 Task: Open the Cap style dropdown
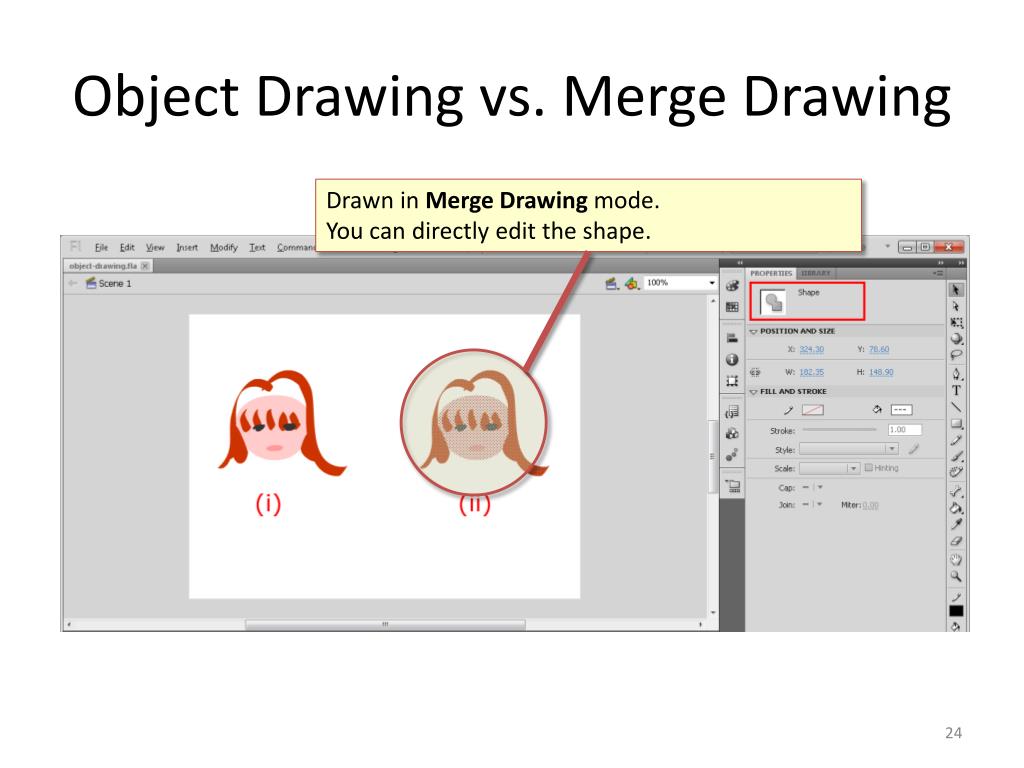click(813, 487)
